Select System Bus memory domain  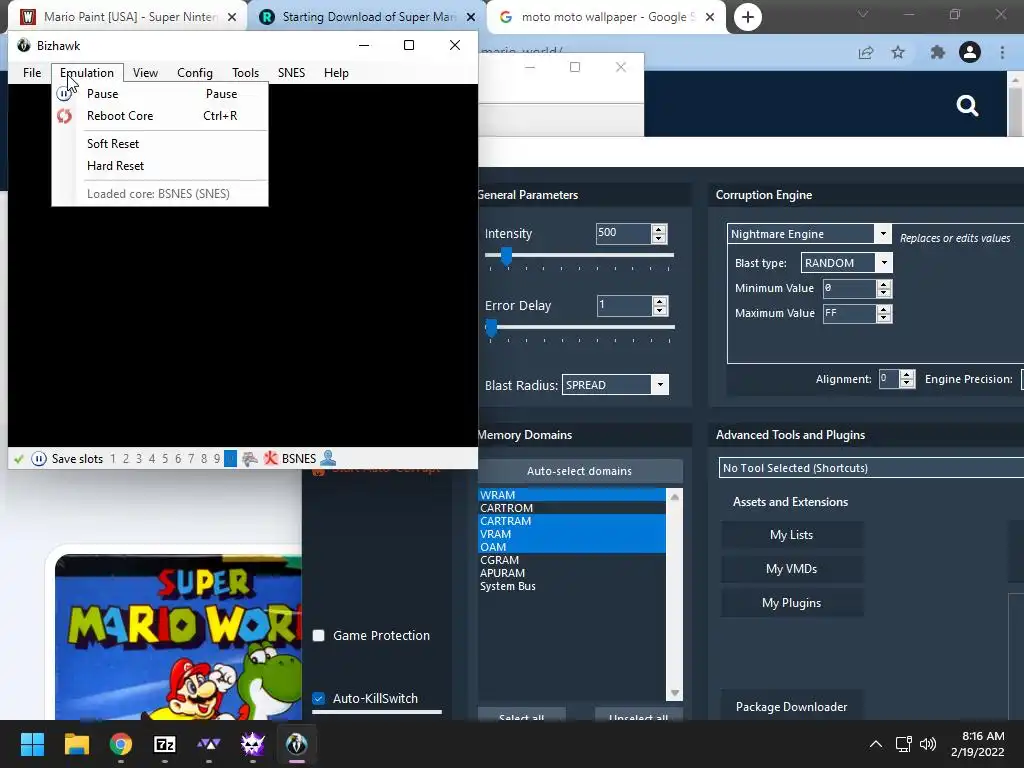571,586
